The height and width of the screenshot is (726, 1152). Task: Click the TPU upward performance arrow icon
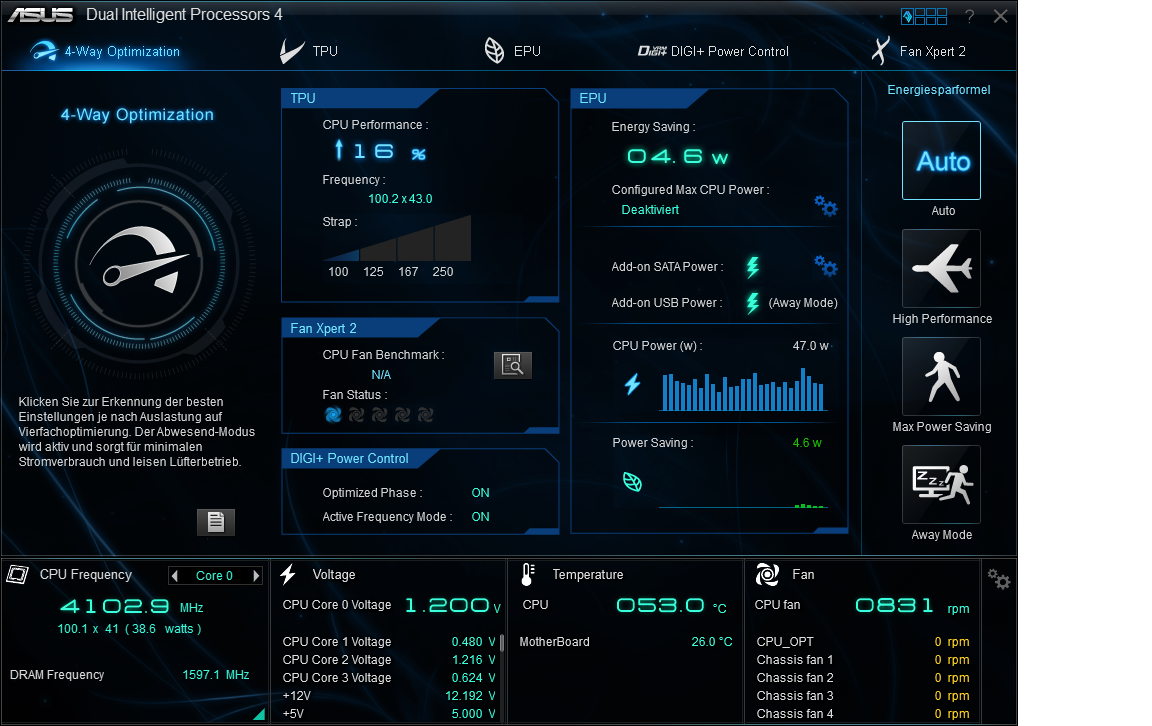(339, 149)
